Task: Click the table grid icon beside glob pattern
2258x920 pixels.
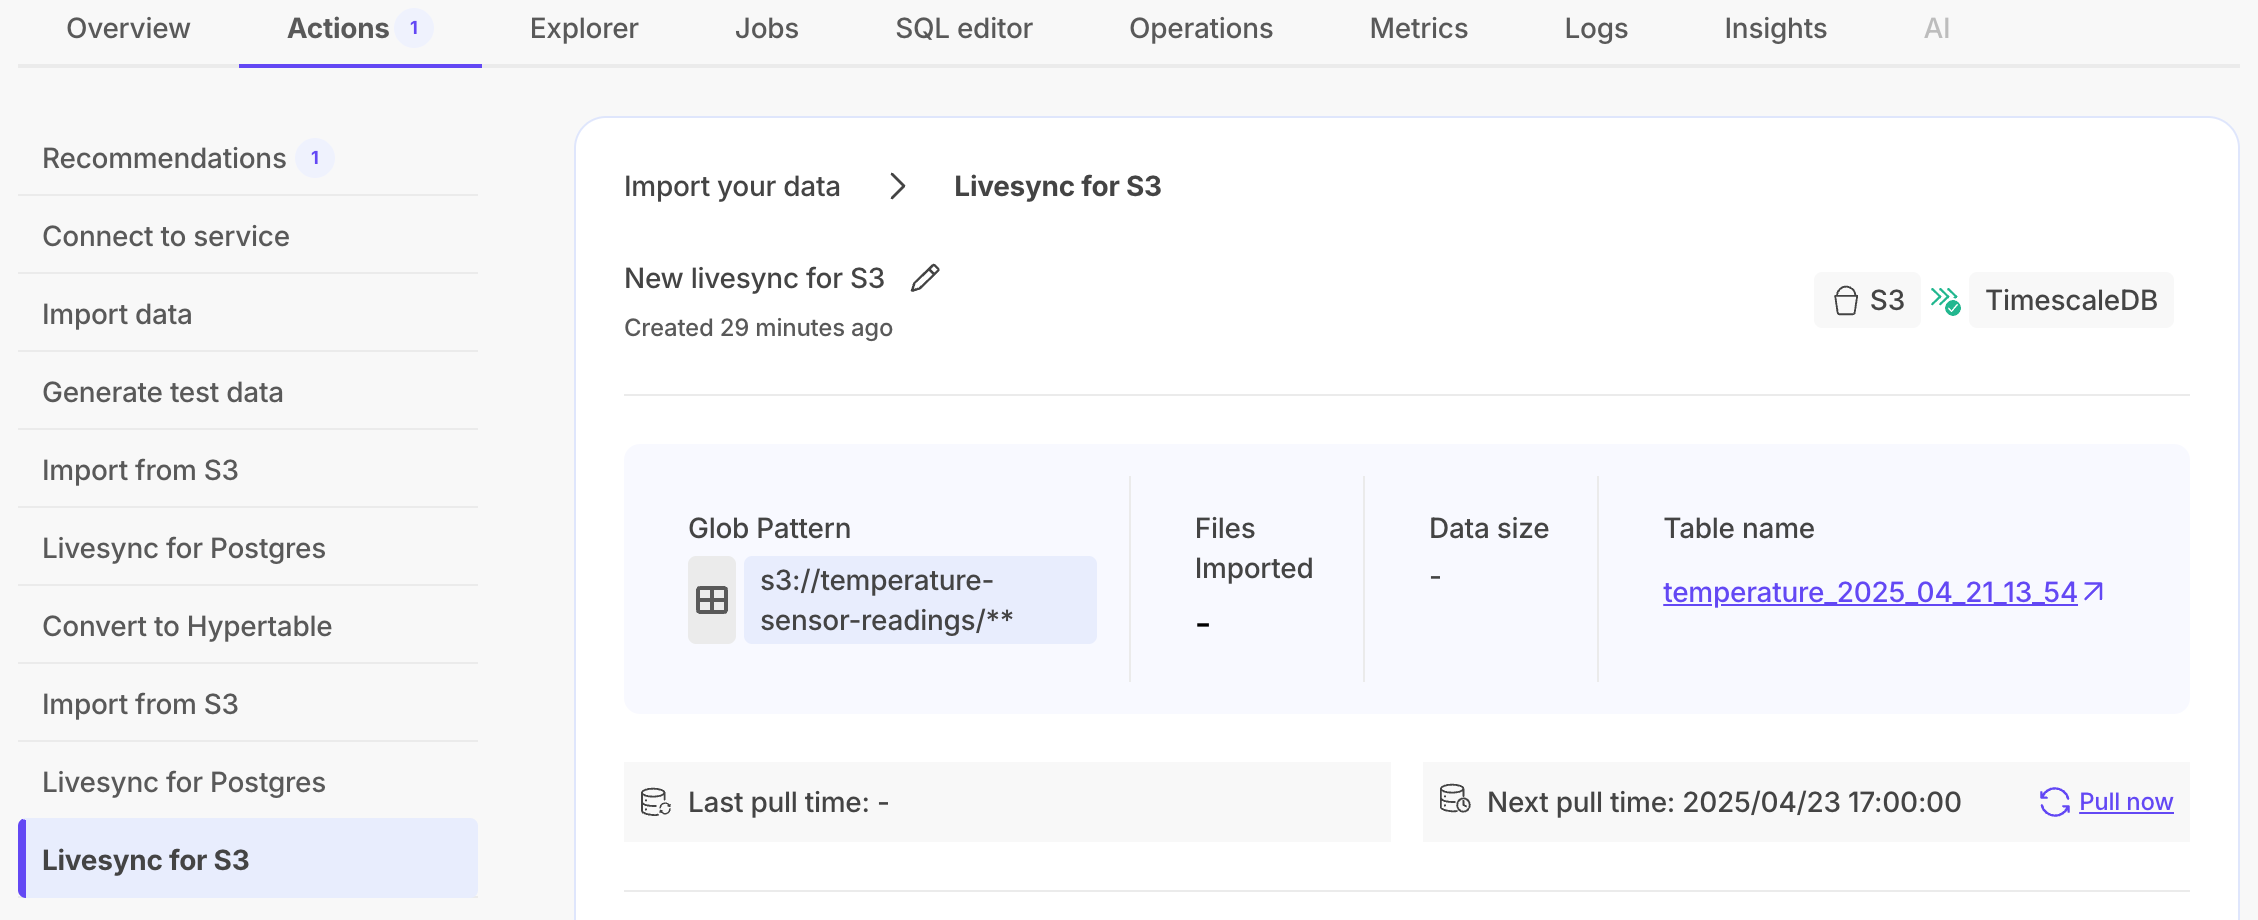Action: (712, 600)
